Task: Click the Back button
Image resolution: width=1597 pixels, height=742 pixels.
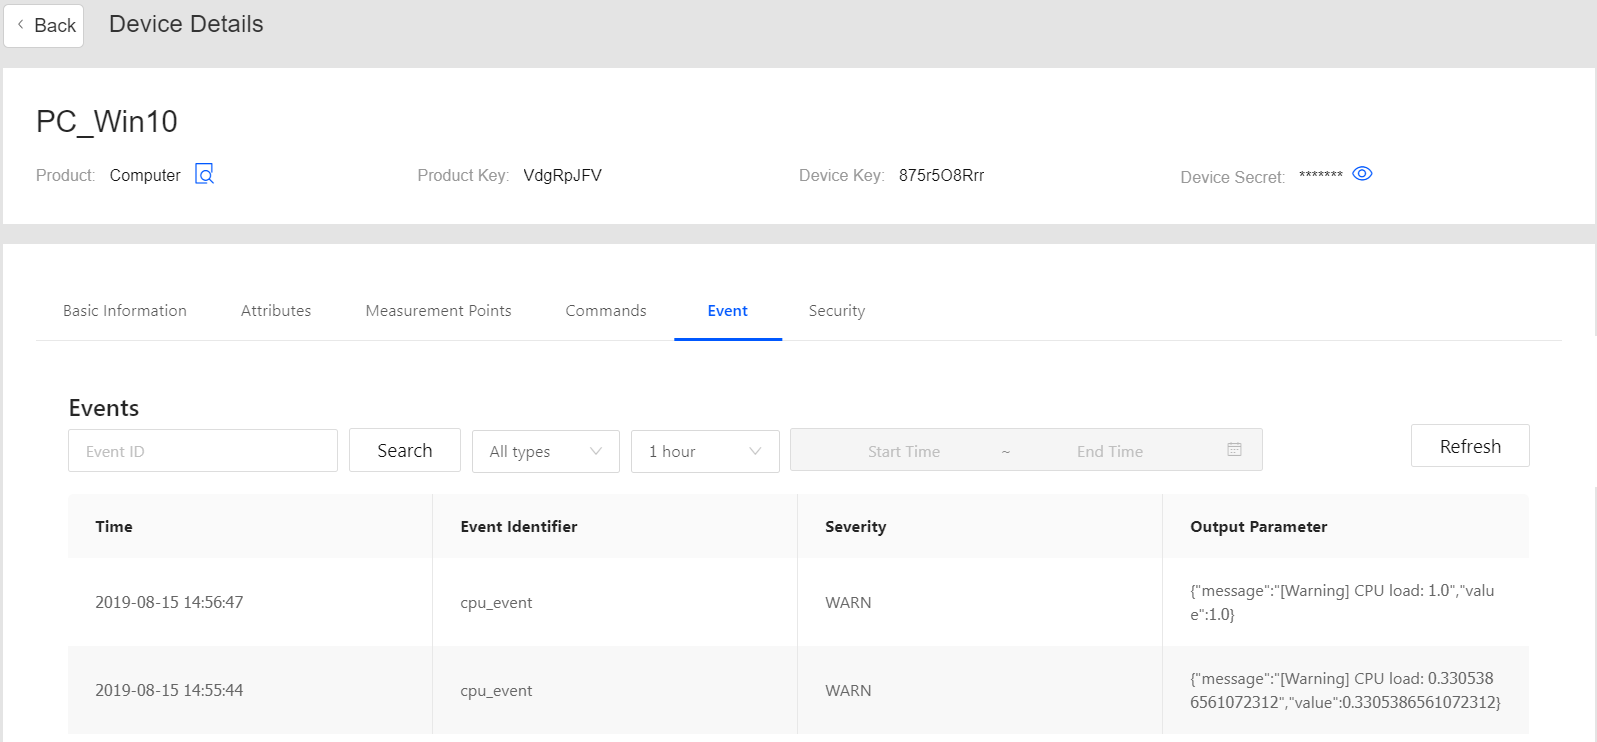Action: click(x=44, y=26)
